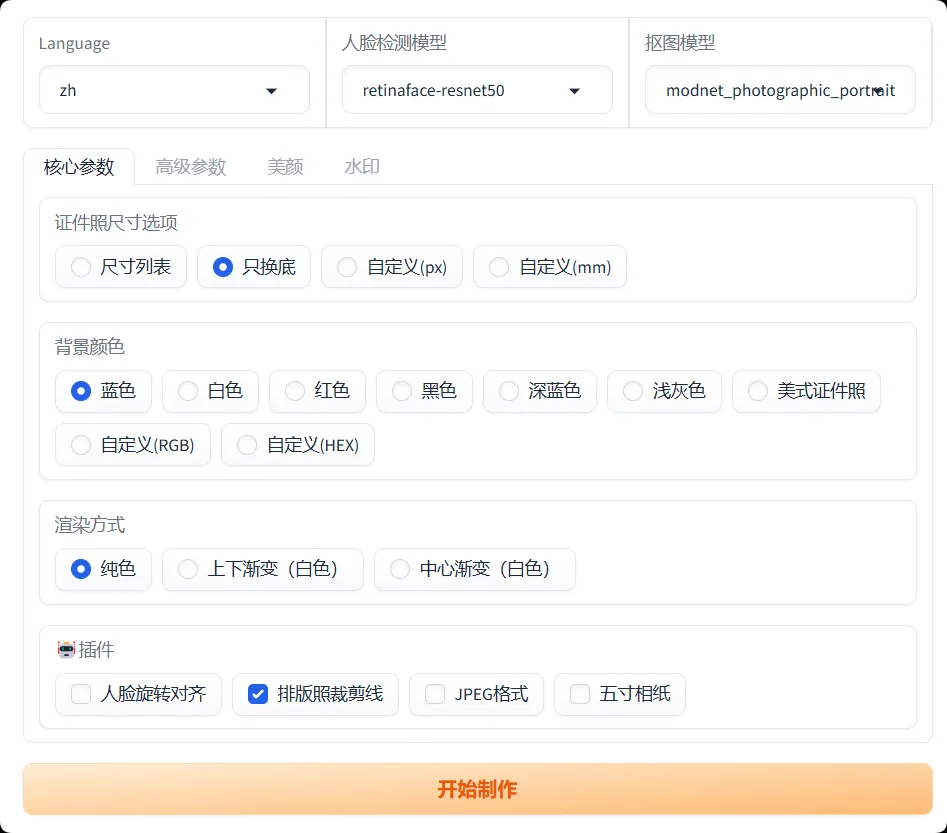This screenshot has height=833, width=947.
Task: Open the 水印 tab
Action: point(362,167)
